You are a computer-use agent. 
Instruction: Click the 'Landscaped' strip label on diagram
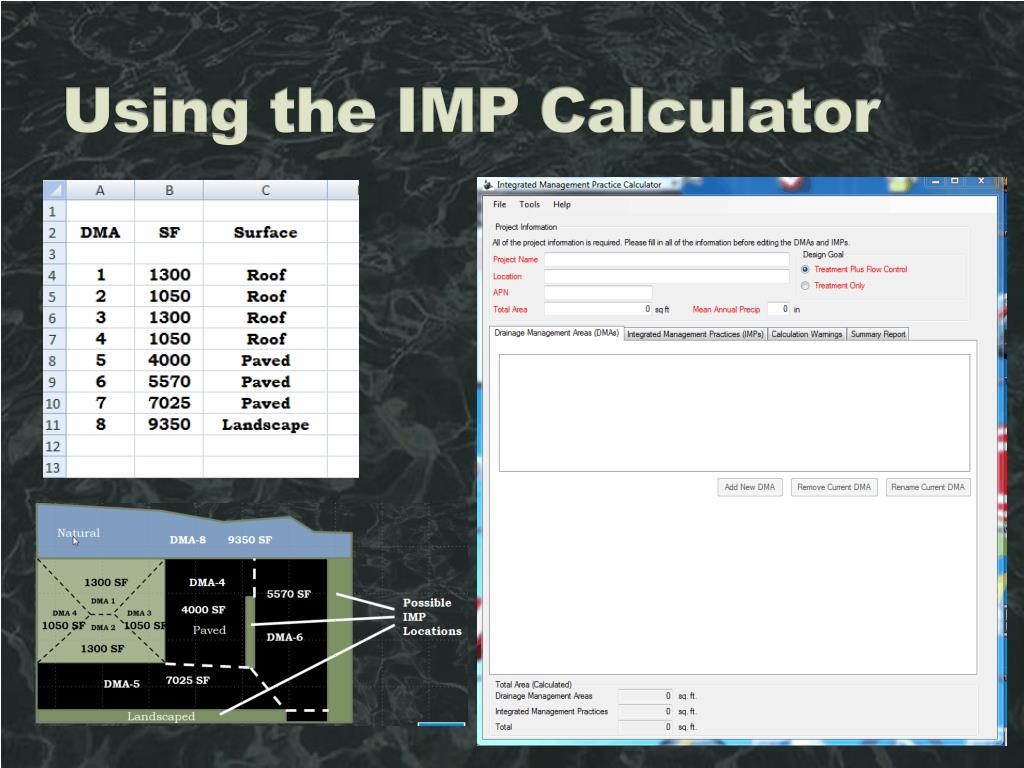[161, 716]
